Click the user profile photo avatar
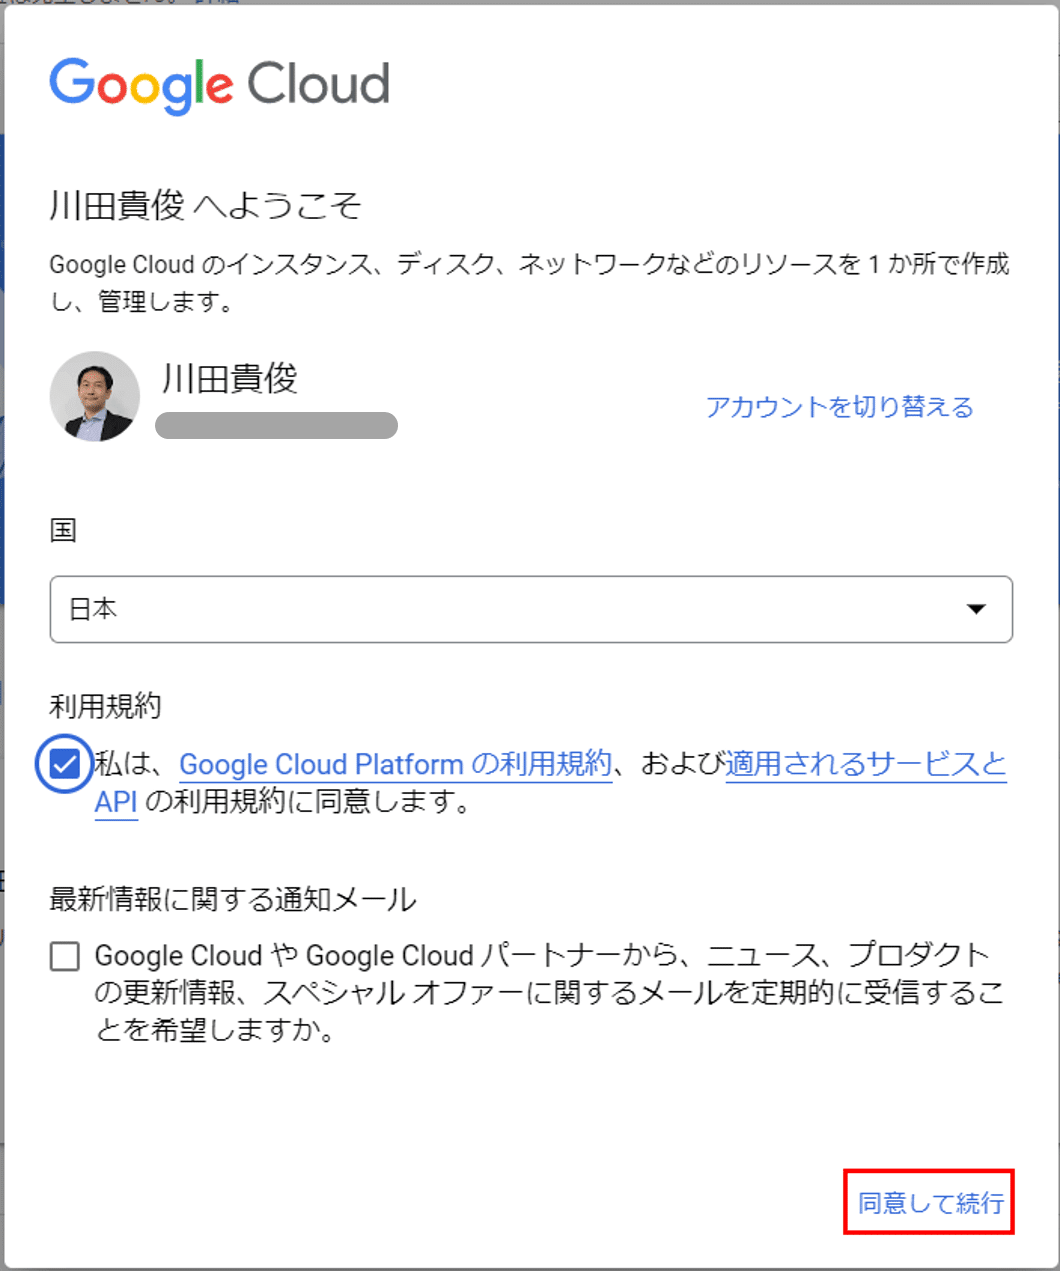The height and width of the screenshot is (1271, 1060). pos(95,396)
